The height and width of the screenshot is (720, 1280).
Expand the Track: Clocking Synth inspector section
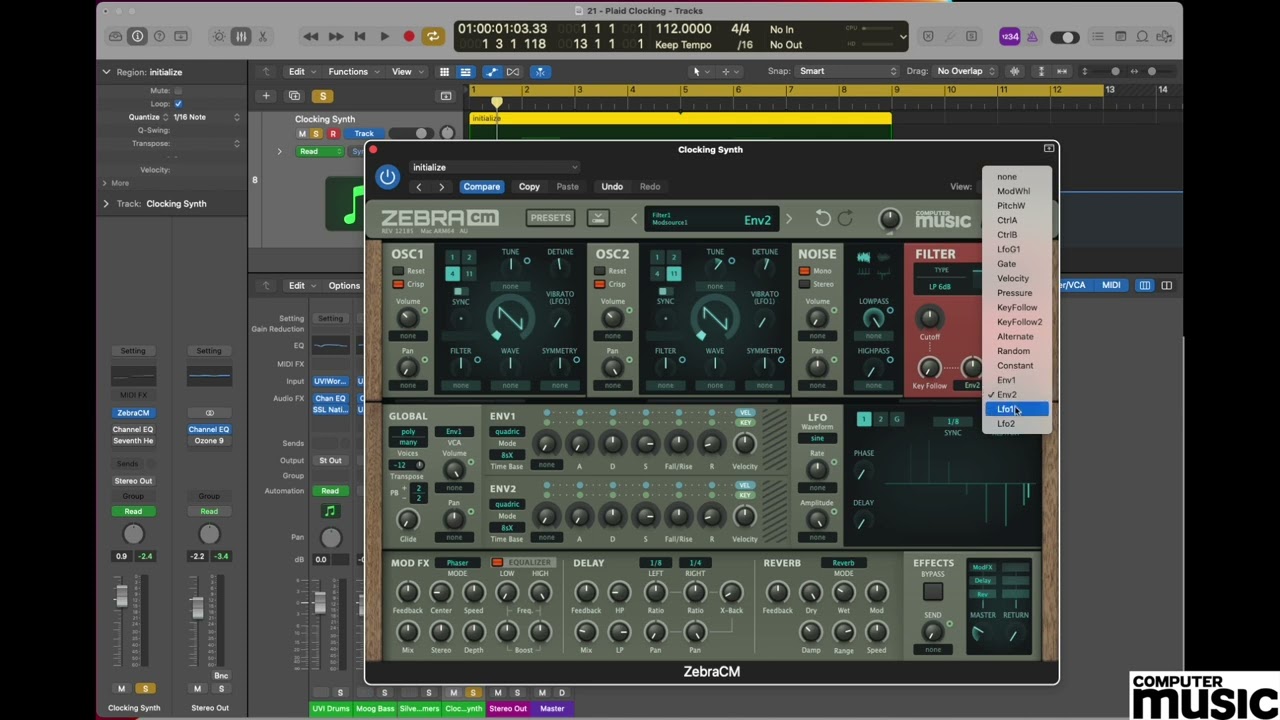point(106,204)
